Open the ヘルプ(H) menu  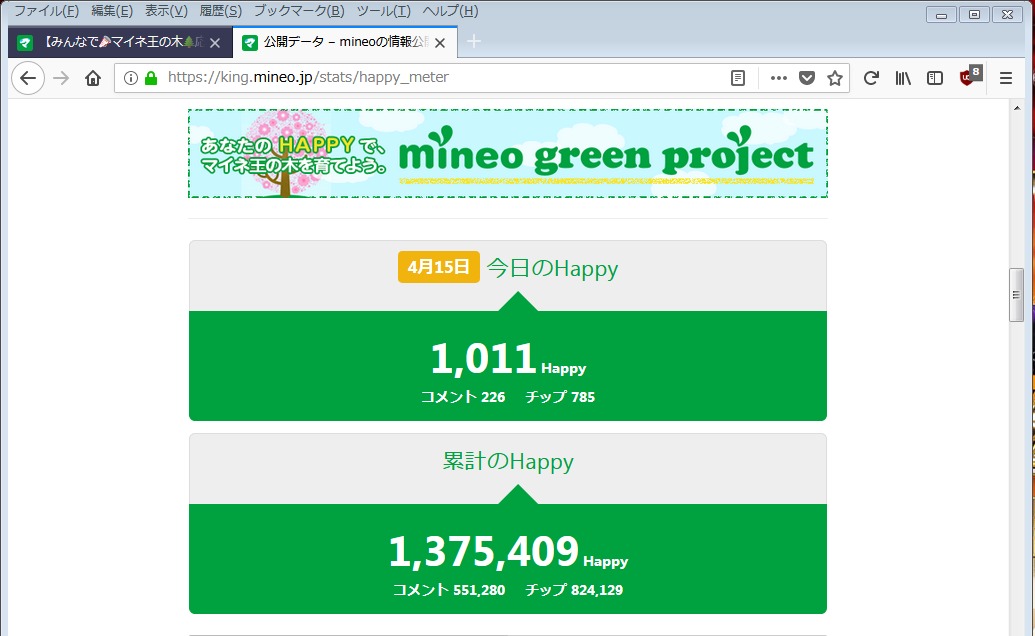click(x=450, y=11)
